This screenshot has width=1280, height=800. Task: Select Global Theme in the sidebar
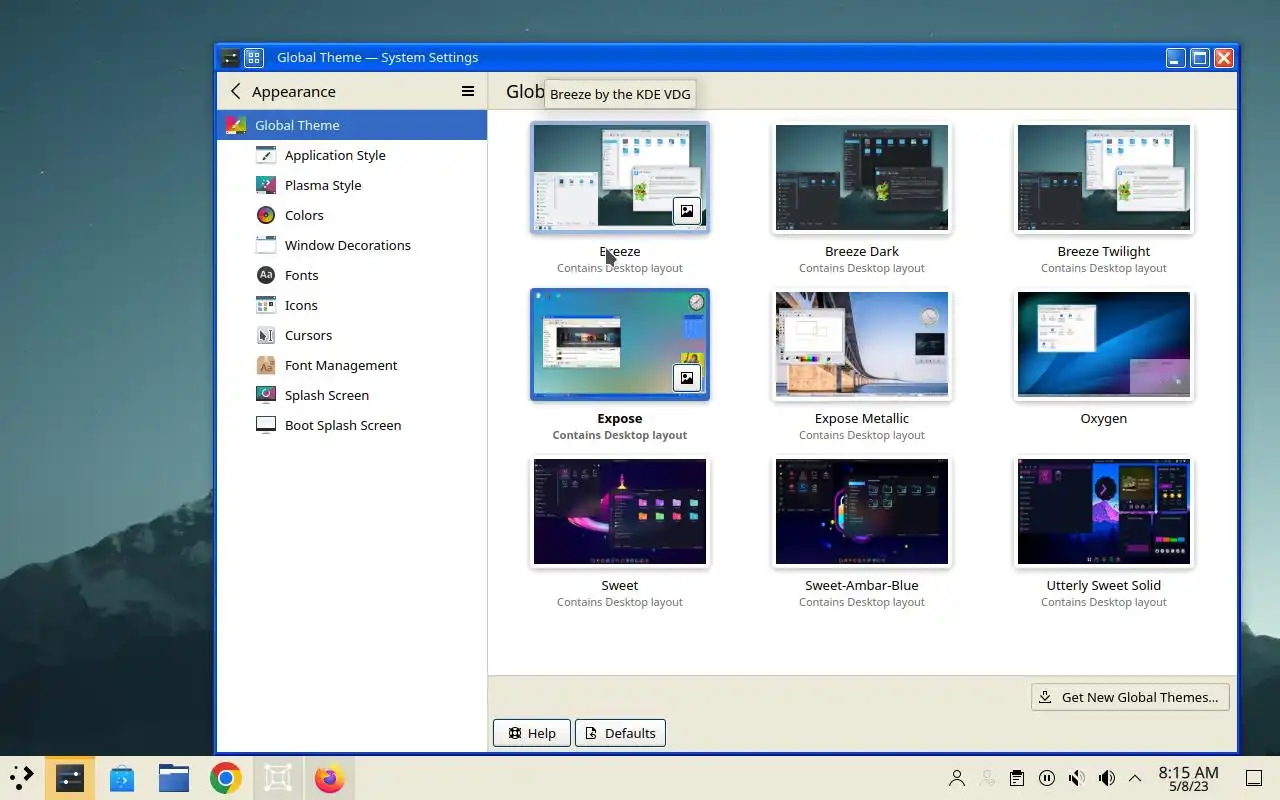(352, 125)
